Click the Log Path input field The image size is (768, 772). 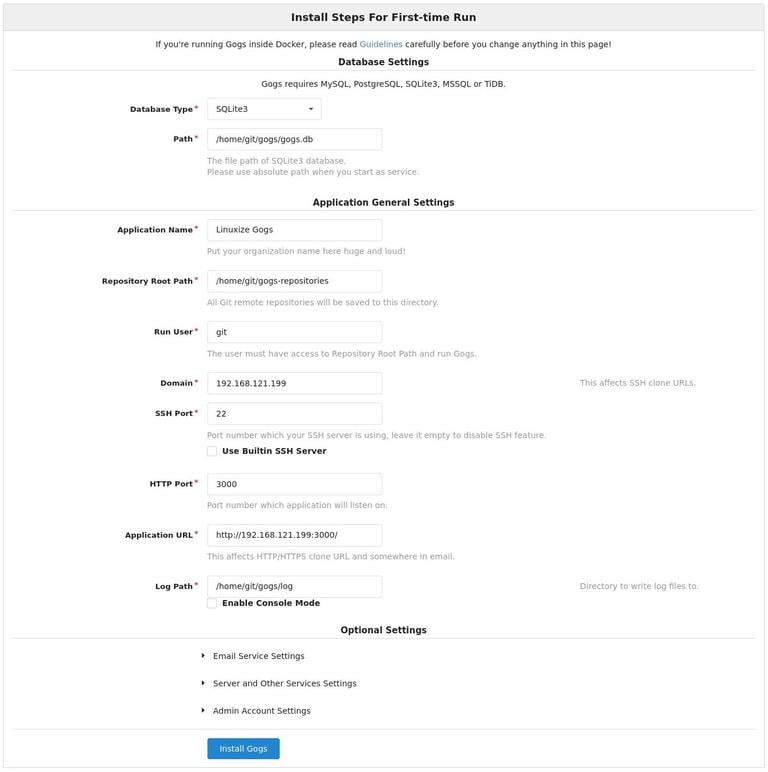pos(294,586)
